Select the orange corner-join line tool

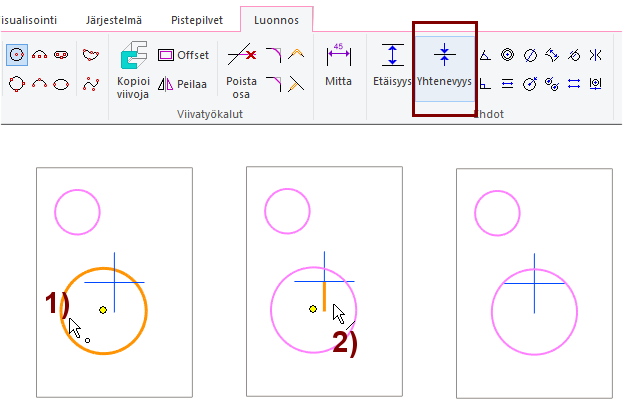pos(296,54)
